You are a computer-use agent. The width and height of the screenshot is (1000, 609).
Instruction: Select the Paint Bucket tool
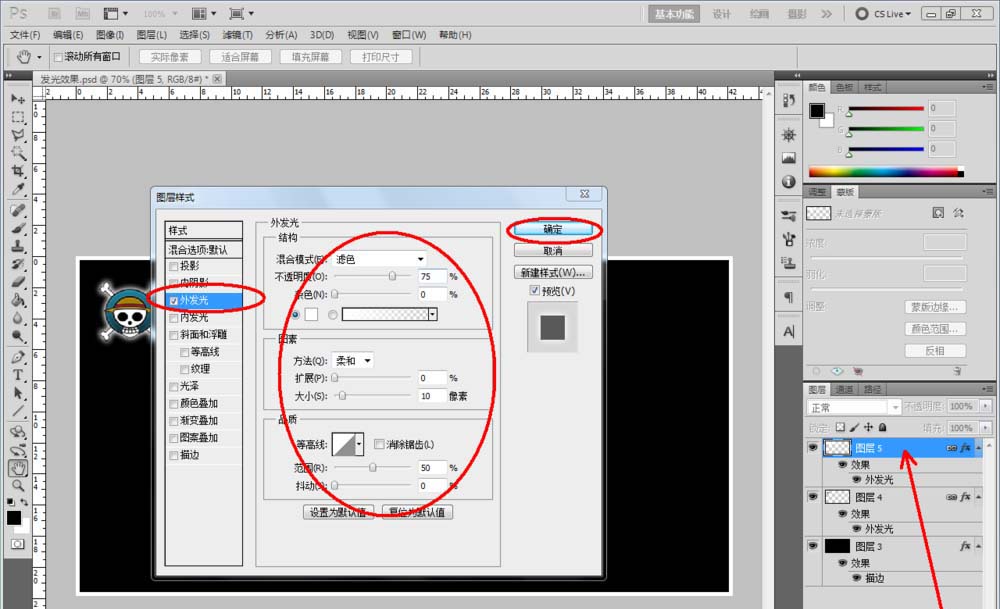(x=18, y=300)
